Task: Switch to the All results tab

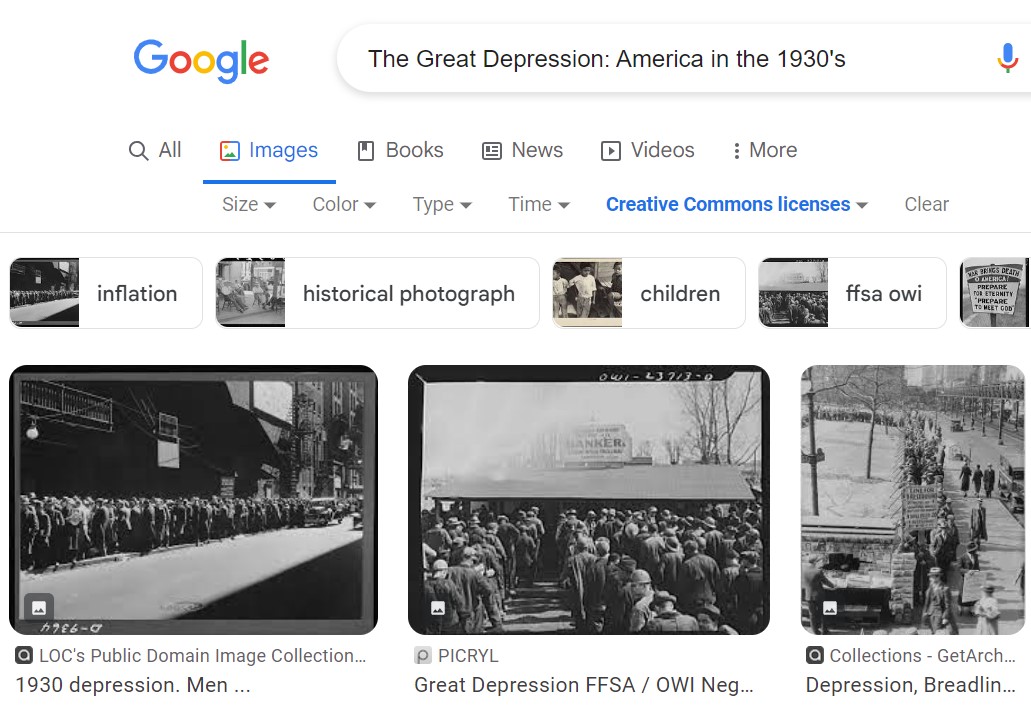Action: click(155, 151)
